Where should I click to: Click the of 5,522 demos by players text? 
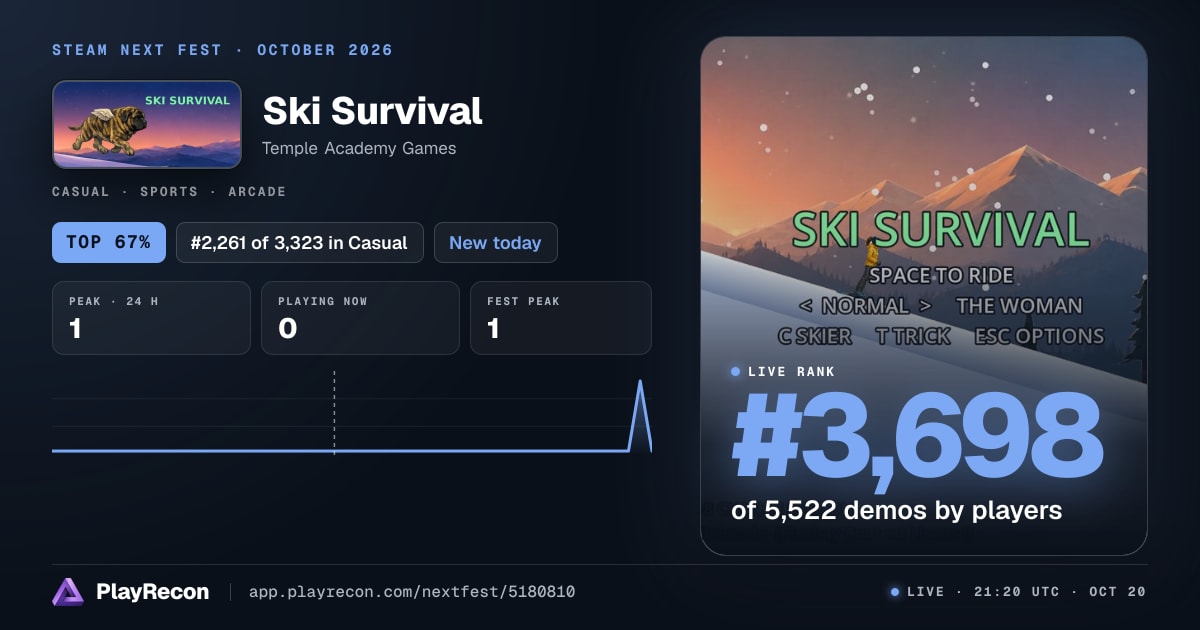(897, 510)
